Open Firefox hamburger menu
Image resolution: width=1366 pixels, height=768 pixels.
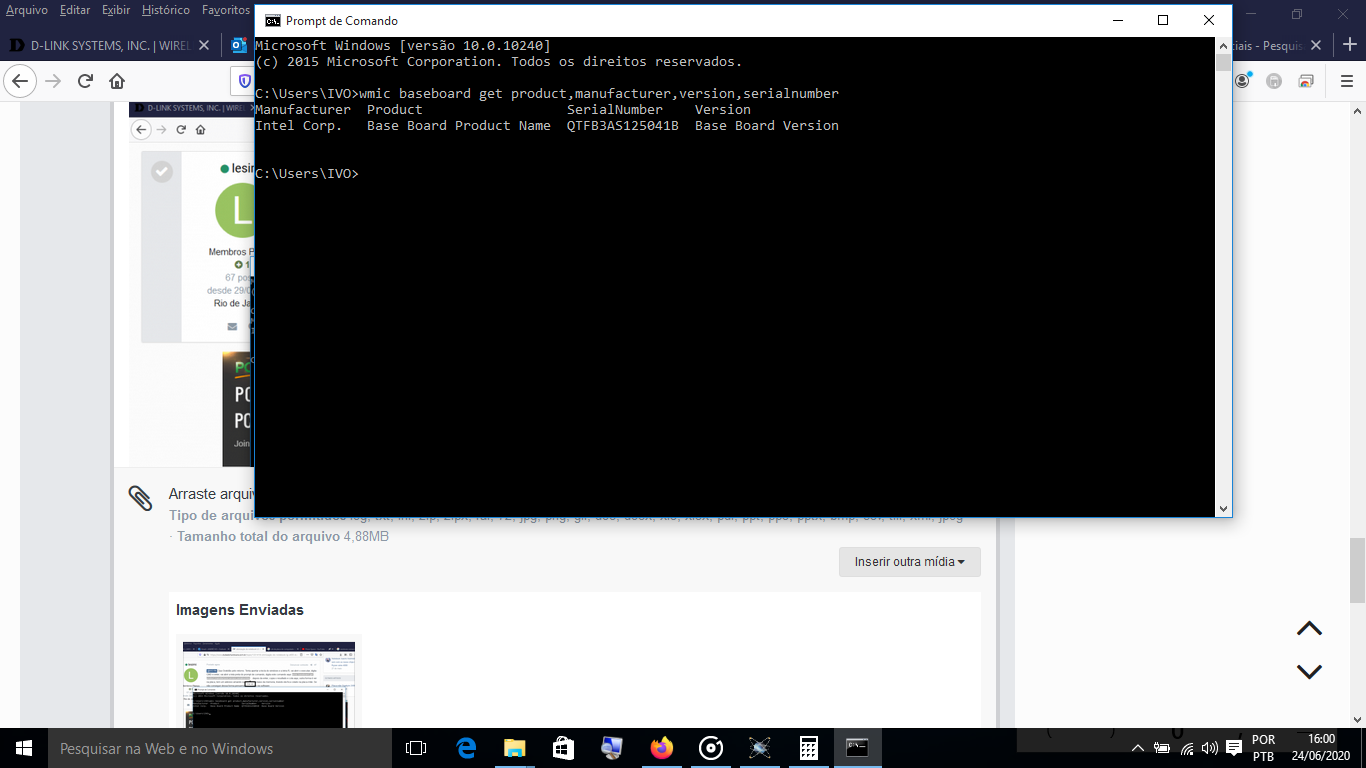pyautogui.click(x=1346, y=81)
